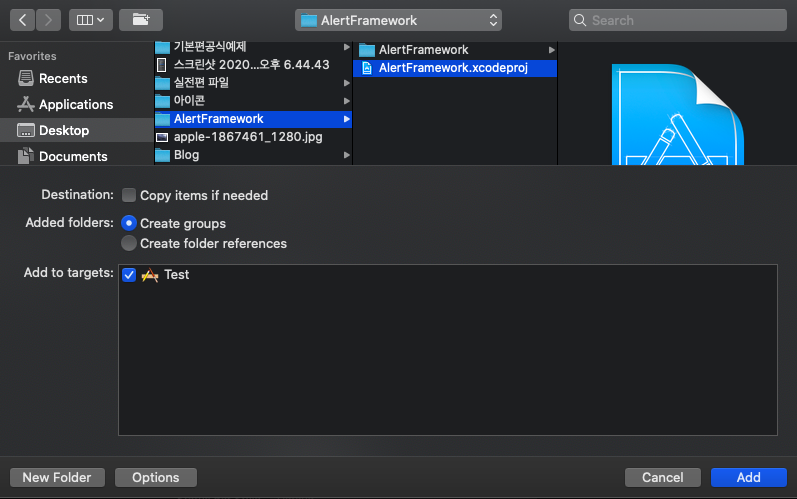
Task: Select the Create groups radio button
Action: point(129,223)
